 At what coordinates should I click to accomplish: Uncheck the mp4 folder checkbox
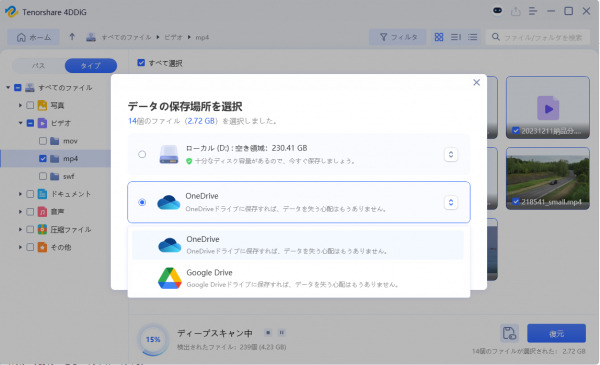click(43, 158)
